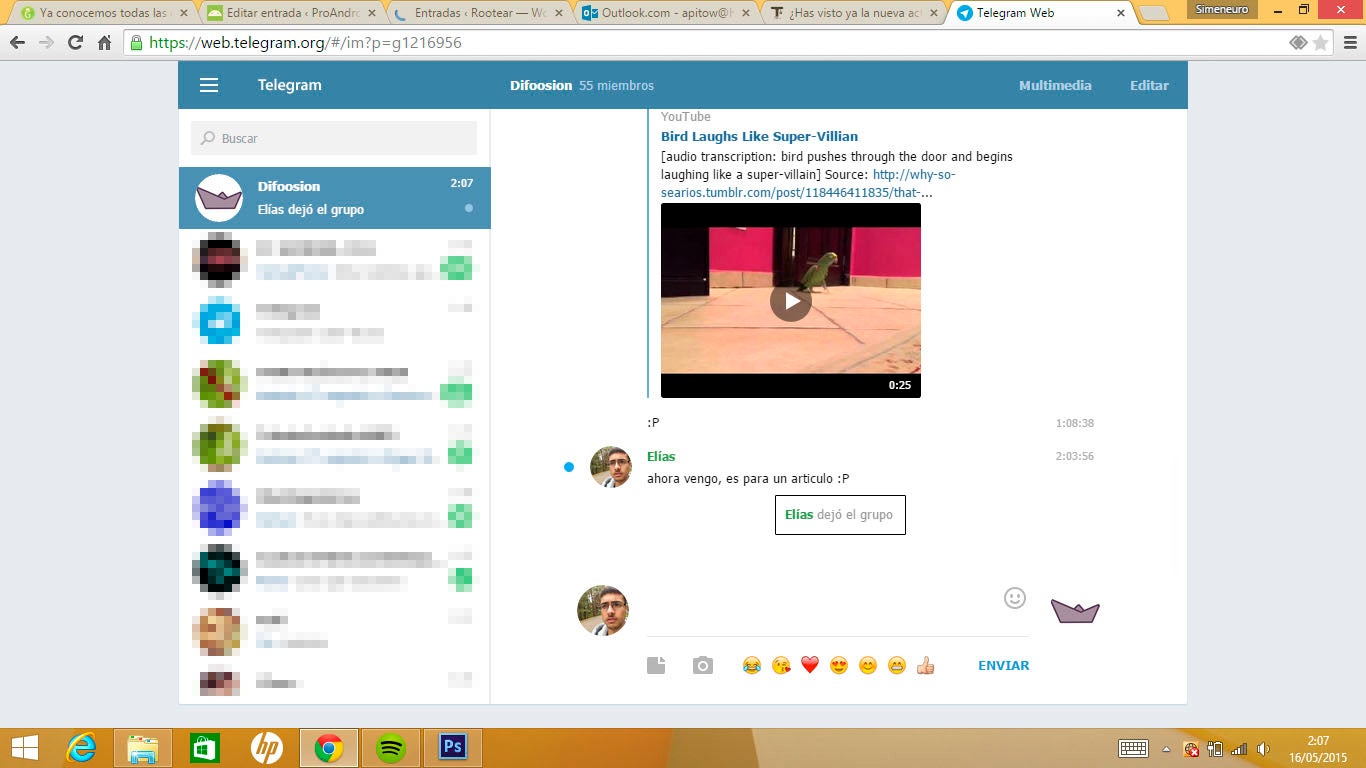
Task: Attach a file with document icon
Action: (656, 665)
